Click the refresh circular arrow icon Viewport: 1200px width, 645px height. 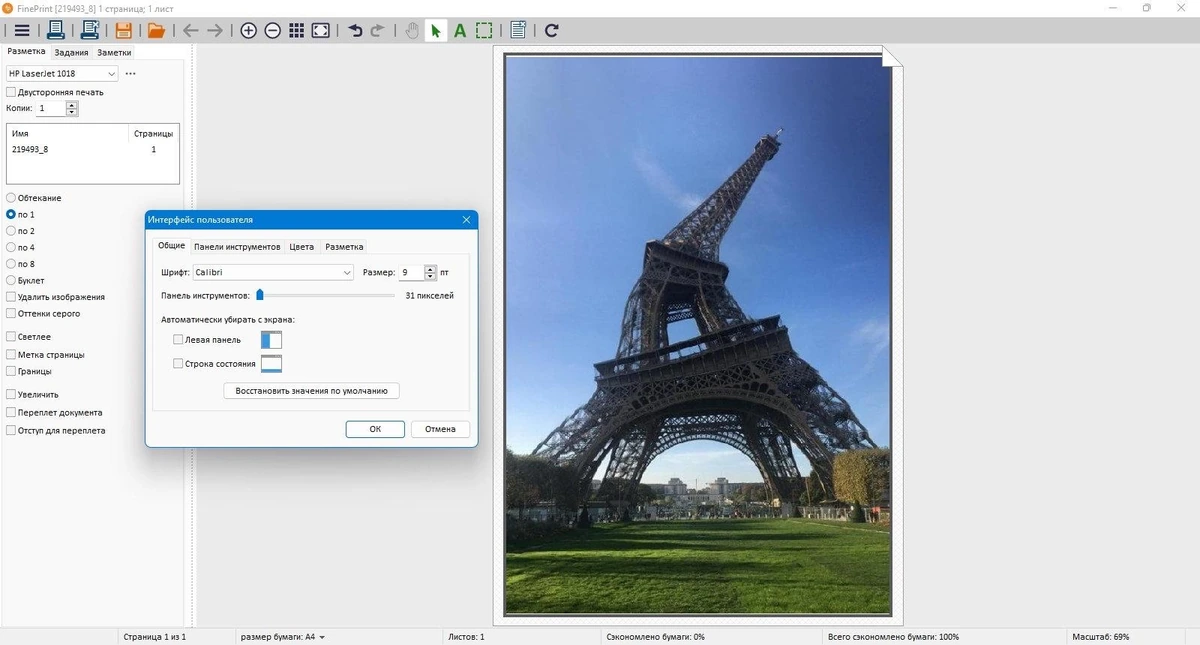pos(551,30)
